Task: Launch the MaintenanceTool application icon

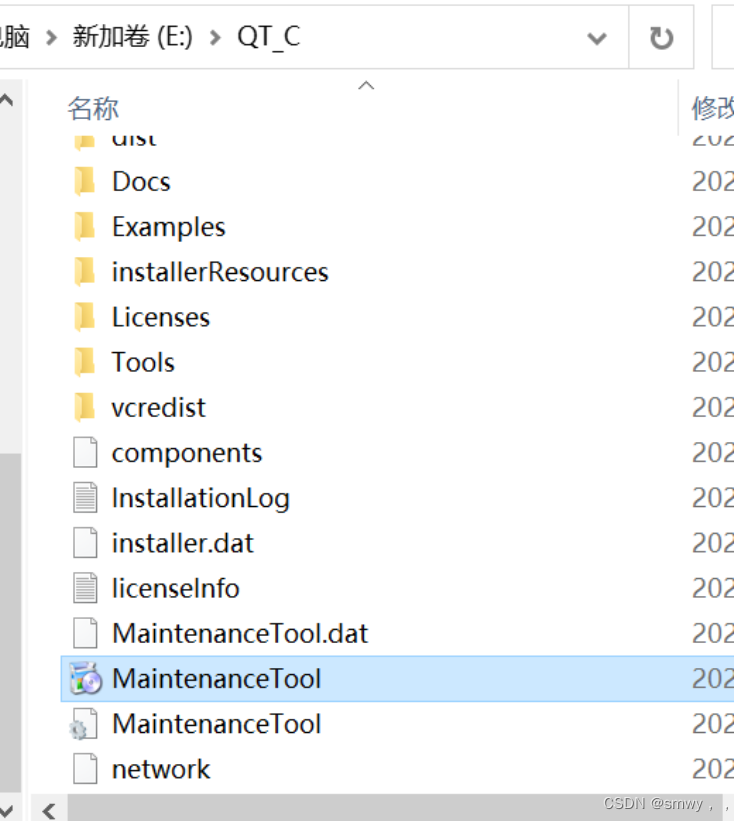Action: coord(85,678)
